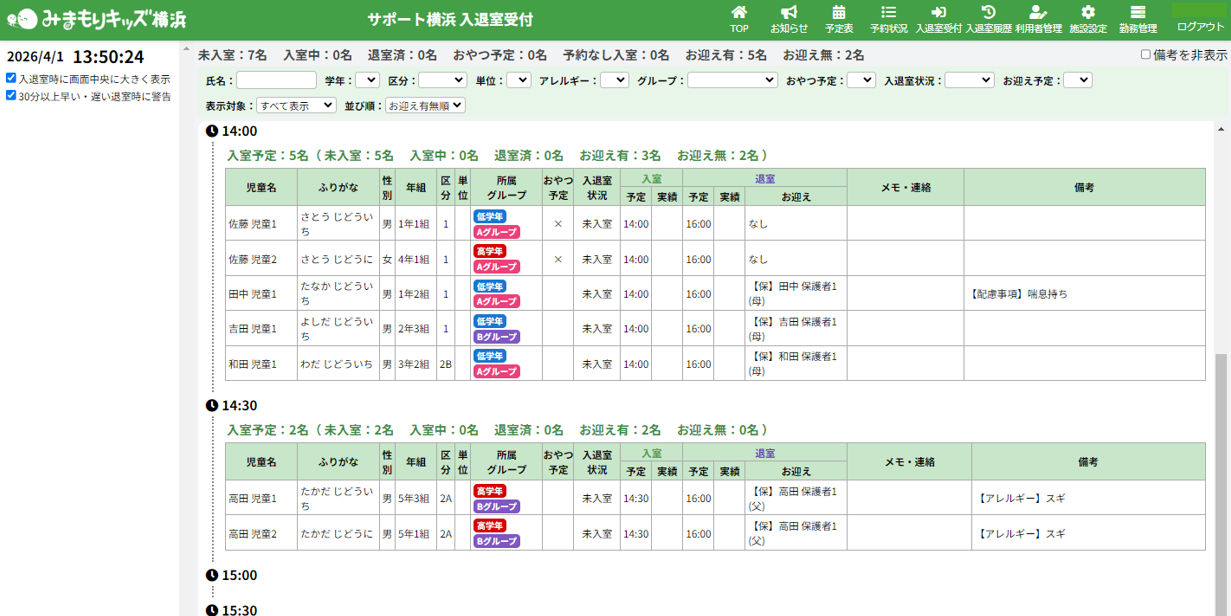
Task: Select 入退室受付 in the top navigation
Action: (x=938, y=19)
